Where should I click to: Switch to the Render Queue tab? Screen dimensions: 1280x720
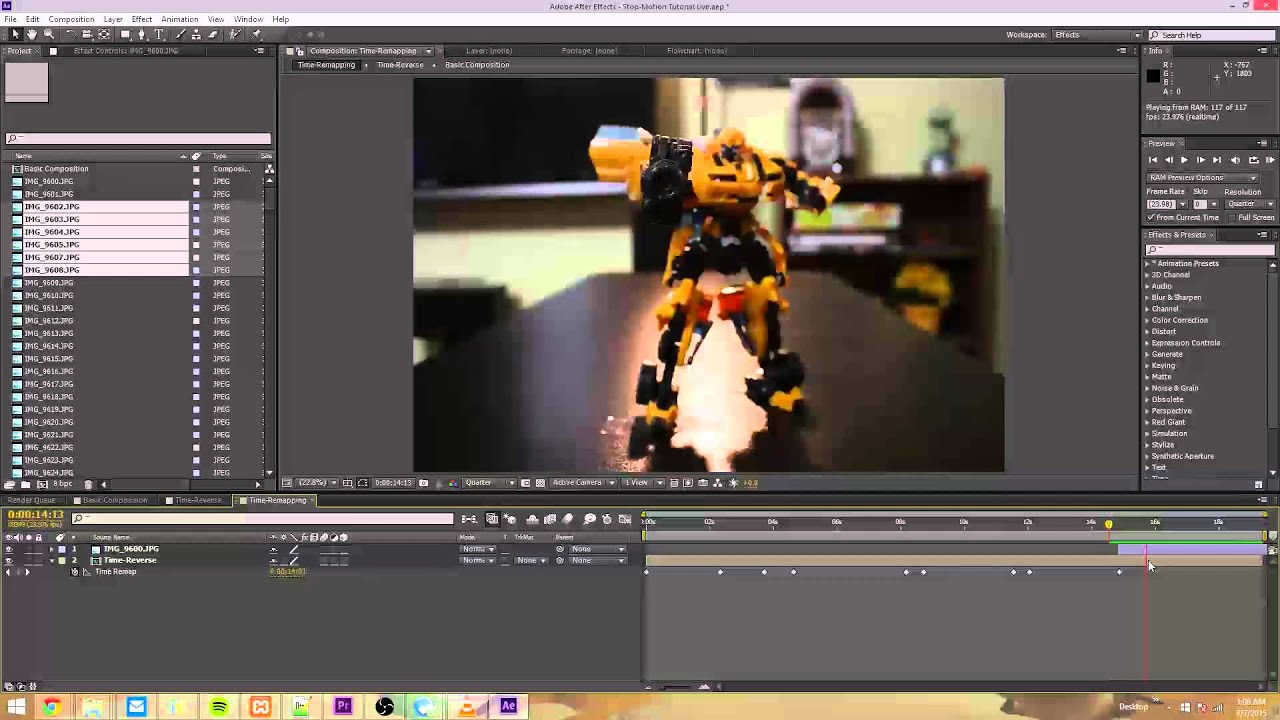click(x=33, y=500)
